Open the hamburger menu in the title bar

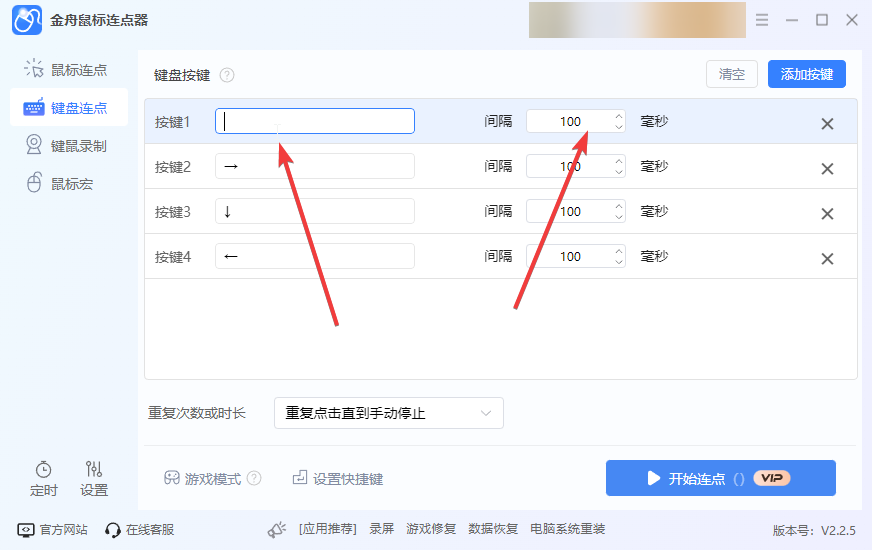click(762, 20)
